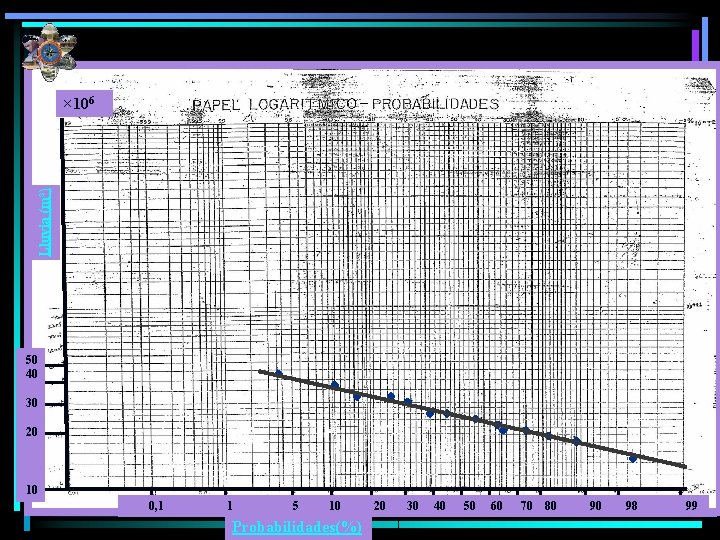Click the x-axis label 70
Image resolution: width=720 pixels, height=540 pixels.
[x=526, y=506]
